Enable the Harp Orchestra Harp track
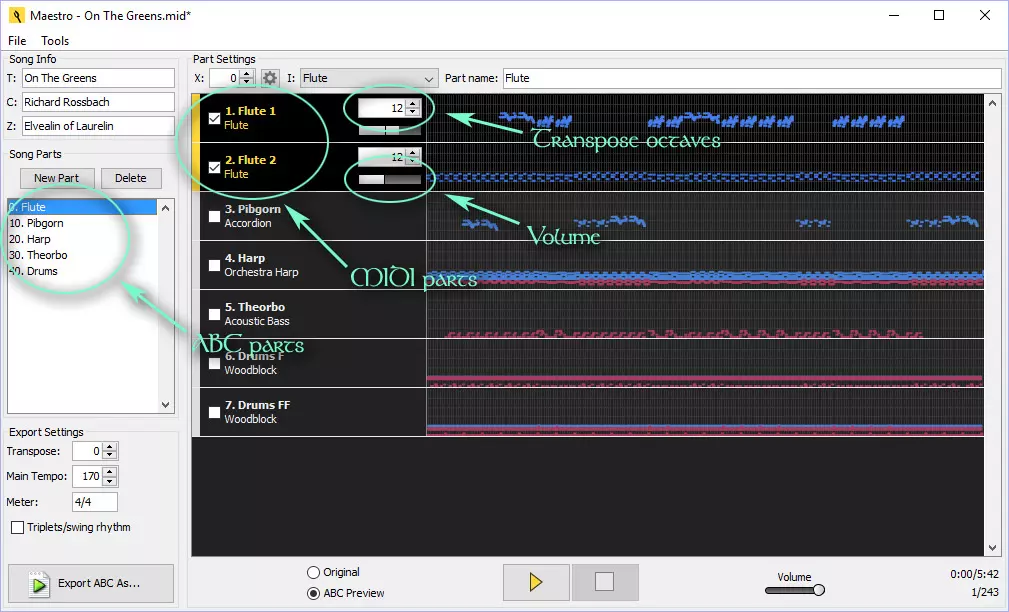Image resolution: width=1009 pixels, height=612 pixels. click(214, 265)
